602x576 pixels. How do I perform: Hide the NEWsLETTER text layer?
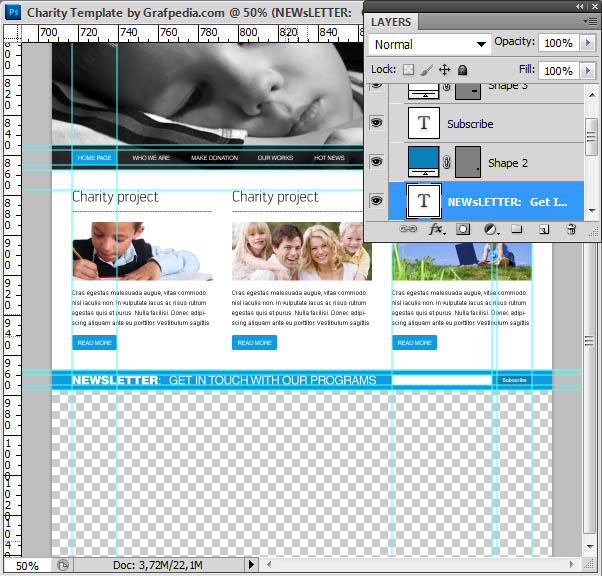(376, 200)
